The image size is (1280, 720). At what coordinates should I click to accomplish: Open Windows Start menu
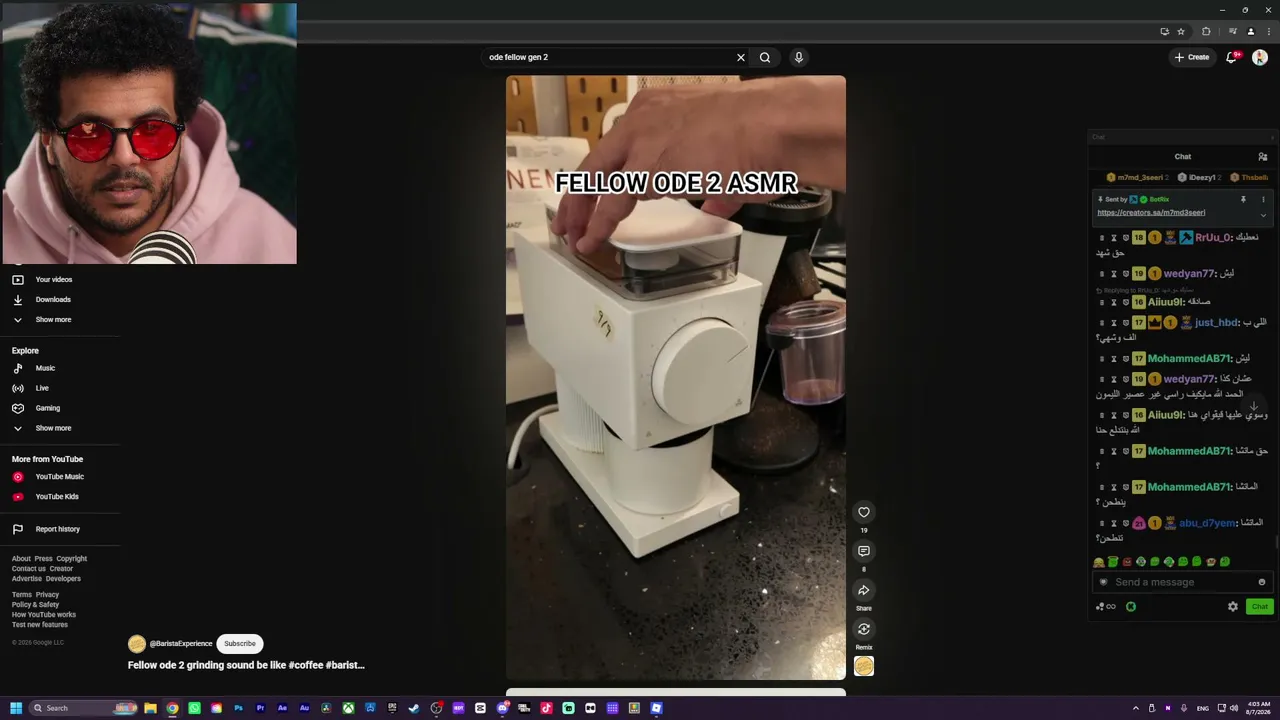point(16,708)
